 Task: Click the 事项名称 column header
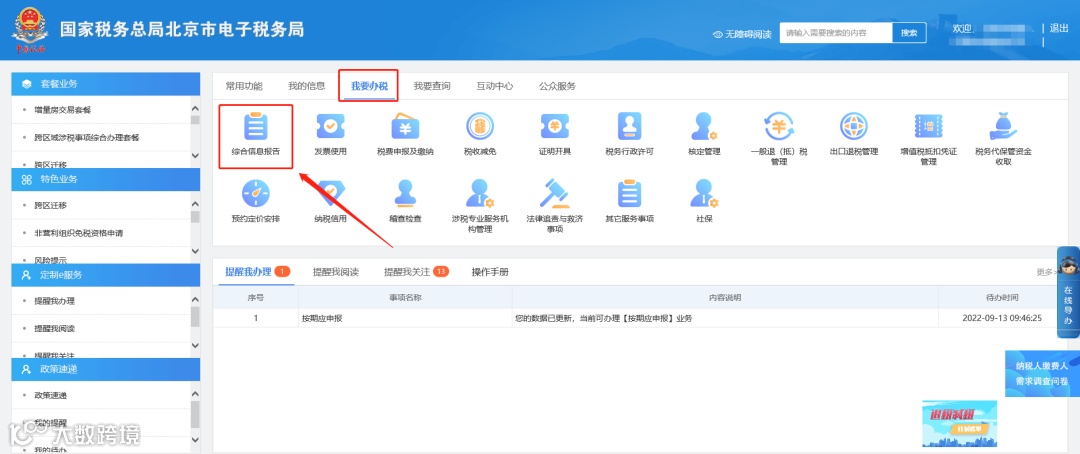point(405,298)
